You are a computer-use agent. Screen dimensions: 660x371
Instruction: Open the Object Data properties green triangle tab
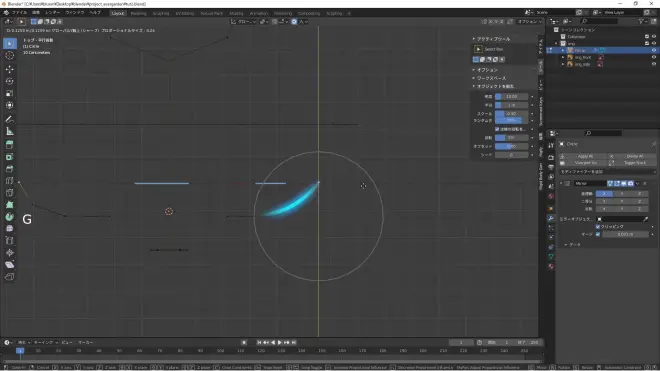(x=551, y=256)
